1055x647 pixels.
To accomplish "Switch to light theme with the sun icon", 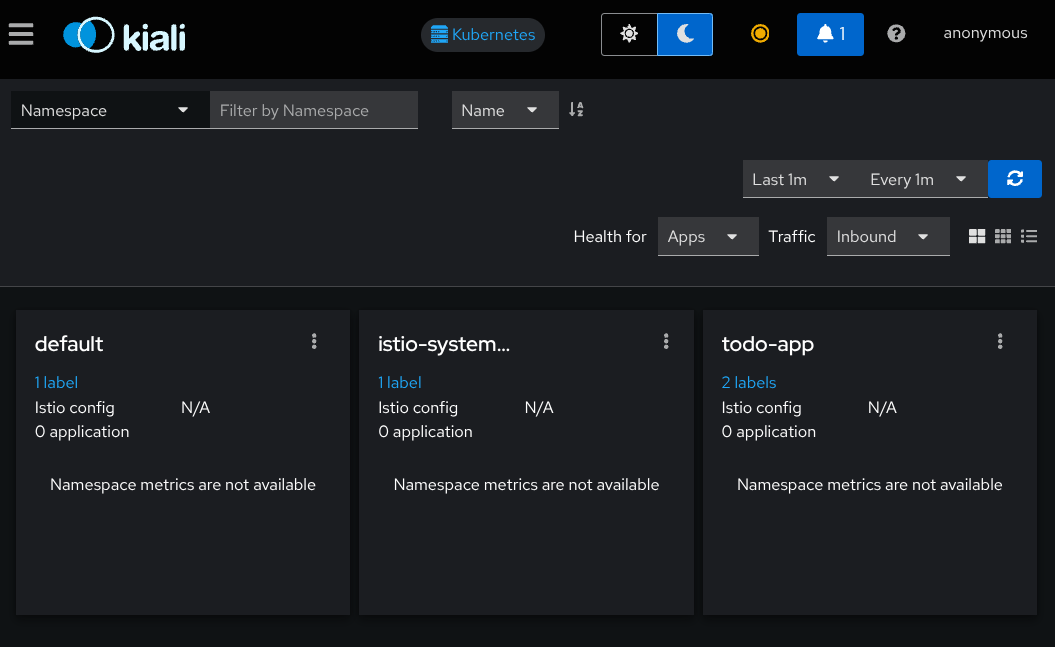I will point(629,34).
